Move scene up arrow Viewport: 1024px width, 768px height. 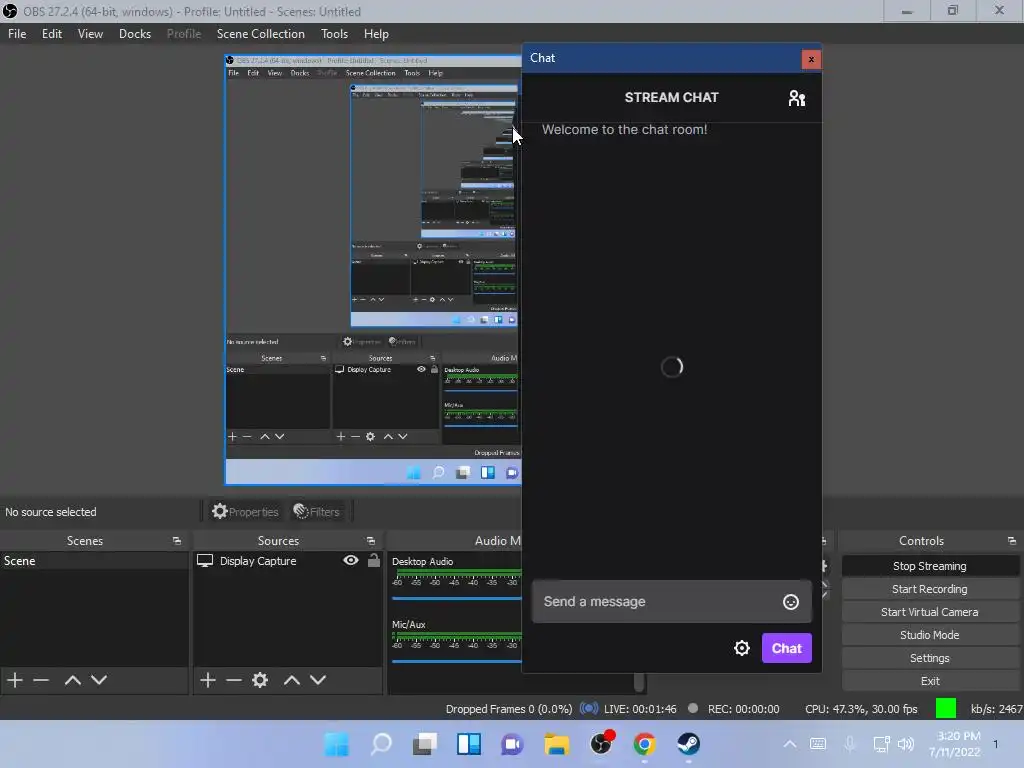point(72,680)
